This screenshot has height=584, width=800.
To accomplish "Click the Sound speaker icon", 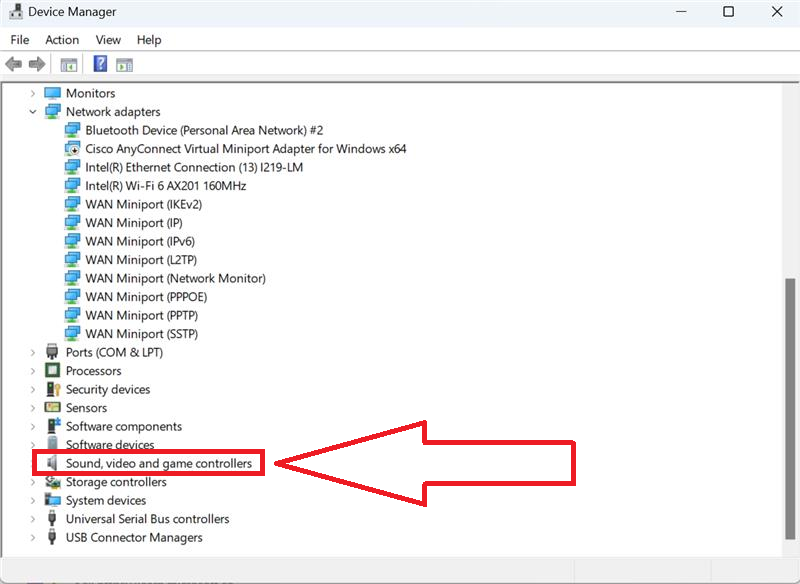I will point(52,463).
